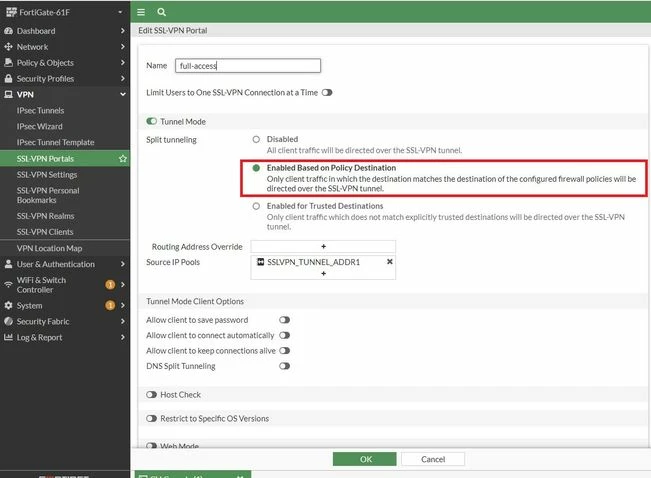Click the System gear icon in the sidebar
The image size is (651, 478).
click(8, 305)
